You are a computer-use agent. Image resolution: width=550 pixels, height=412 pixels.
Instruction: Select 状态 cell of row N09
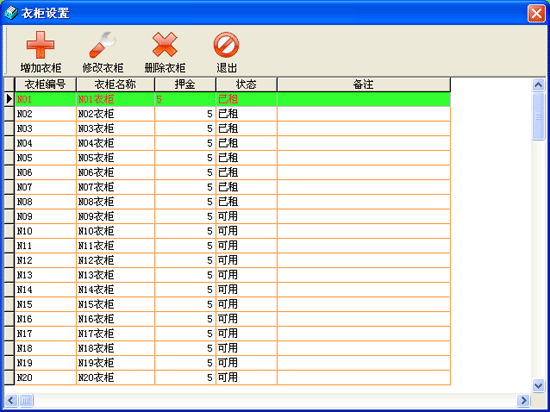246,216
